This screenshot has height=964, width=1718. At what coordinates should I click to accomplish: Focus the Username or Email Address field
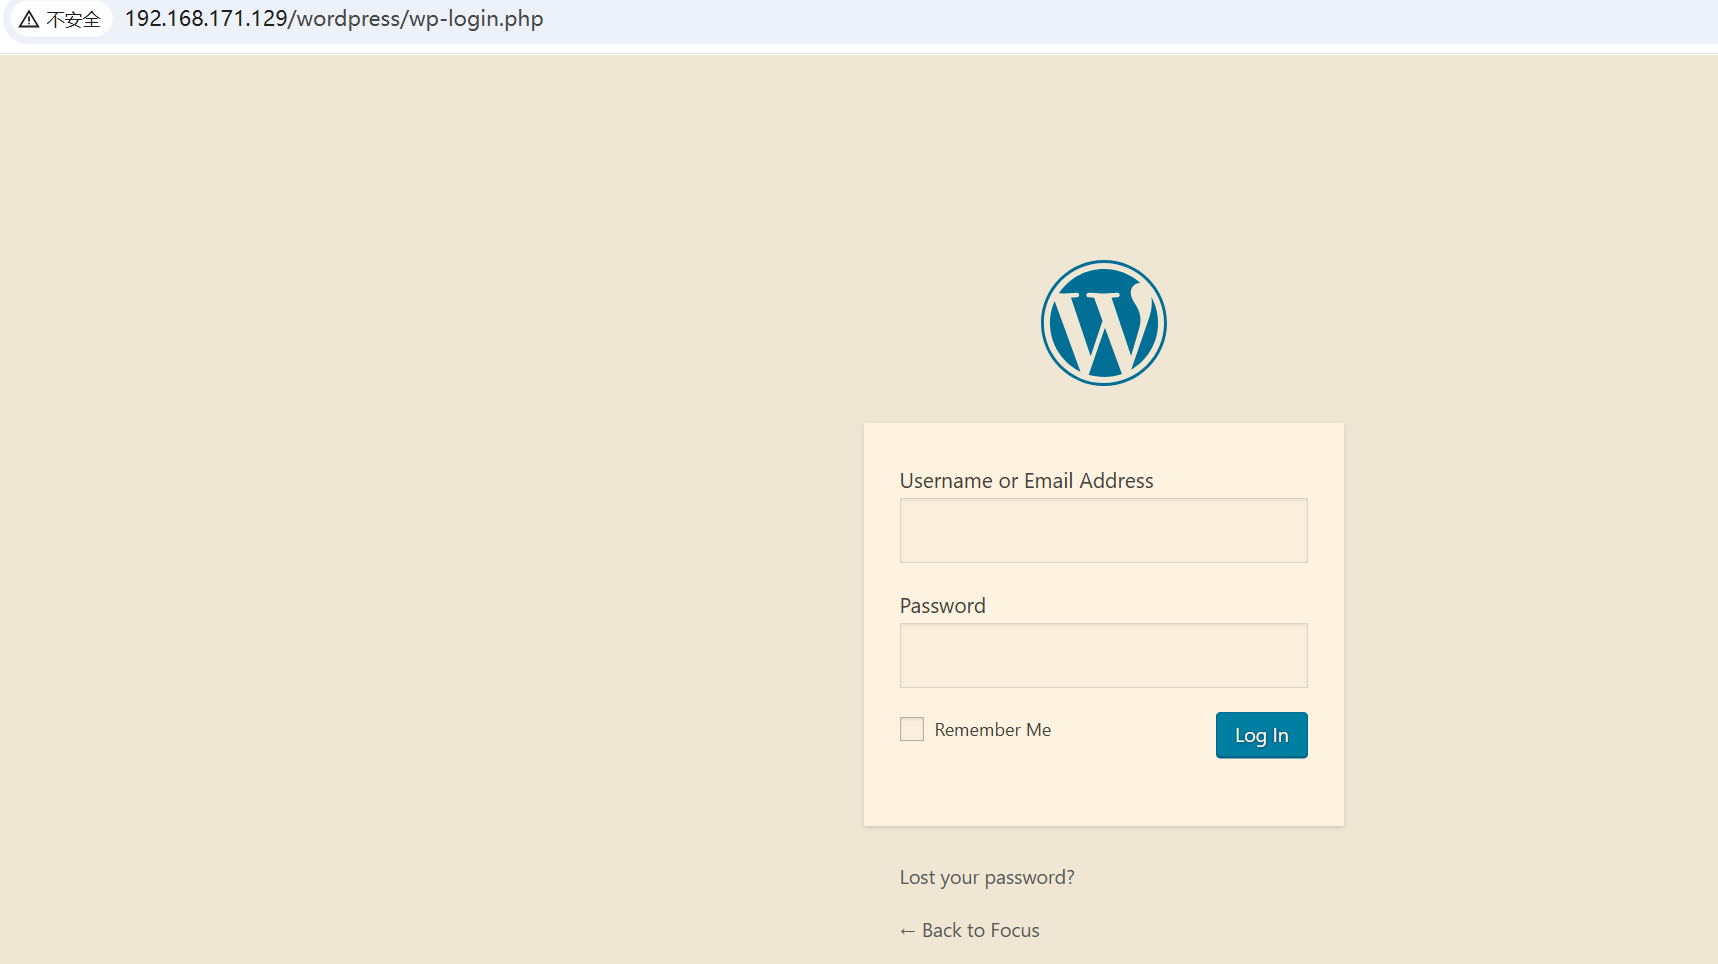(x=1103, y=530)
